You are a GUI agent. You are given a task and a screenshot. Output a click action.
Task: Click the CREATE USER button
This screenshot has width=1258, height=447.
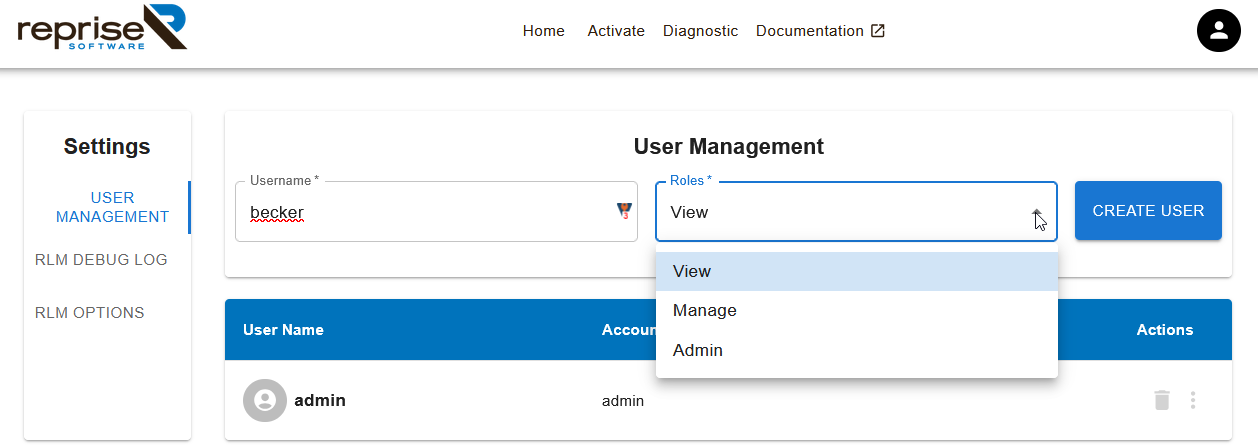(x=1148, y=211)
